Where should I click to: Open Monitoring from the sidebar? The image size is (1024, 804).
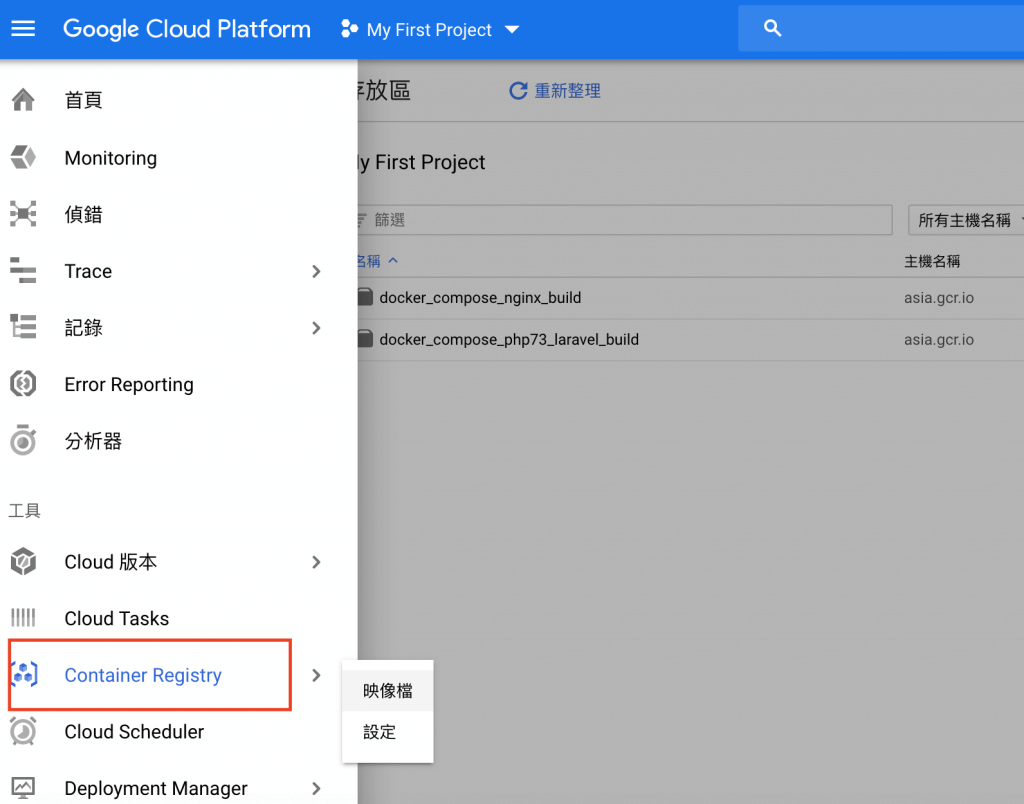click(x=110, y=158)
